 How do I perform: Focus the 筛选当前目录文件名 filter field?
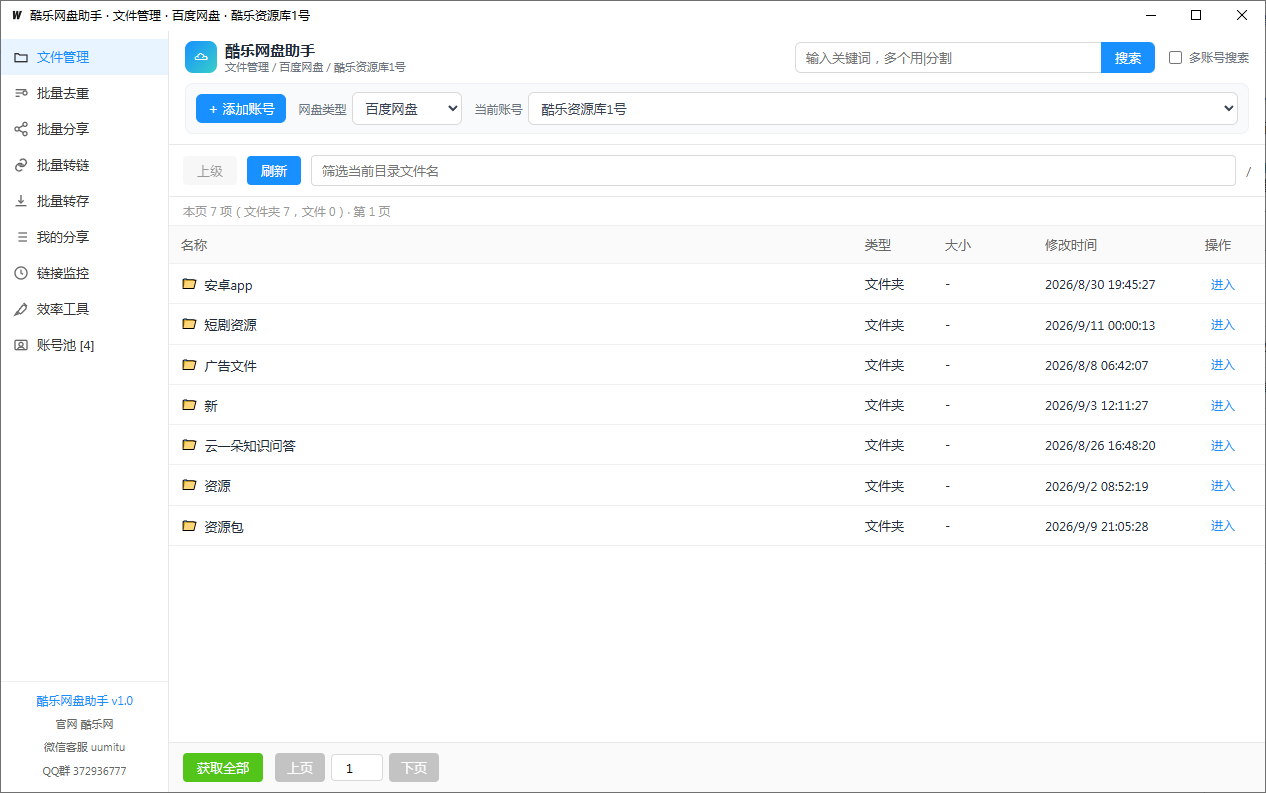click(773, 171)
